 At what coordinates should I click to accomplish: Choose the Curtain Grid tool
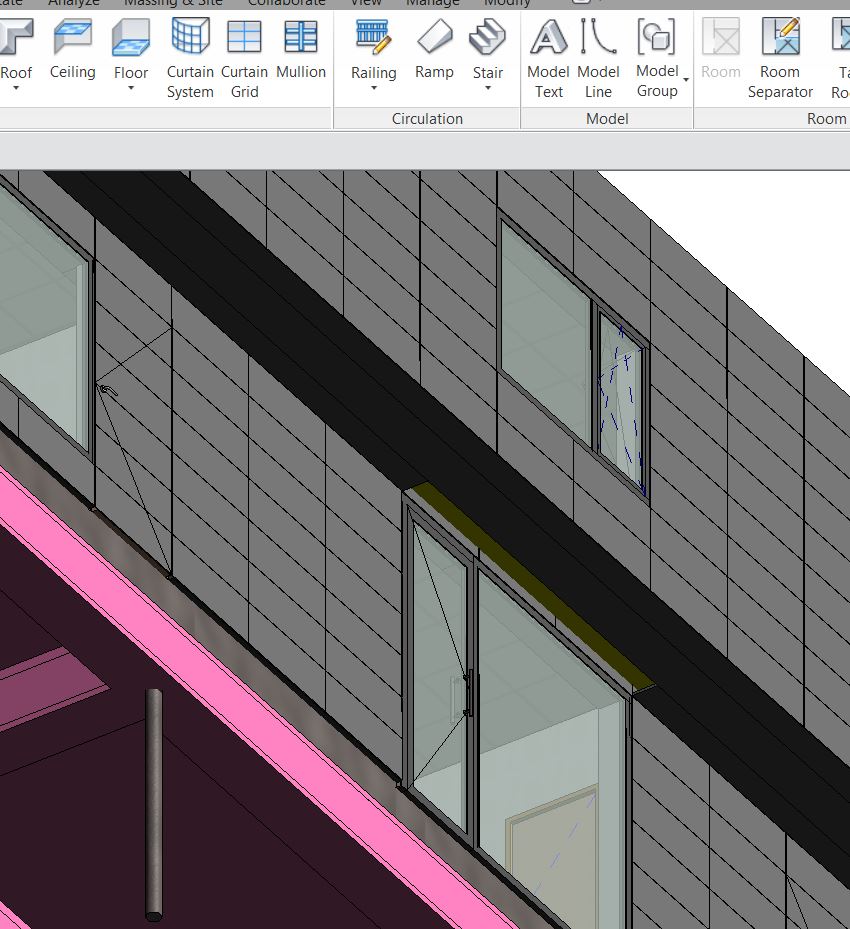coord(244,58)
